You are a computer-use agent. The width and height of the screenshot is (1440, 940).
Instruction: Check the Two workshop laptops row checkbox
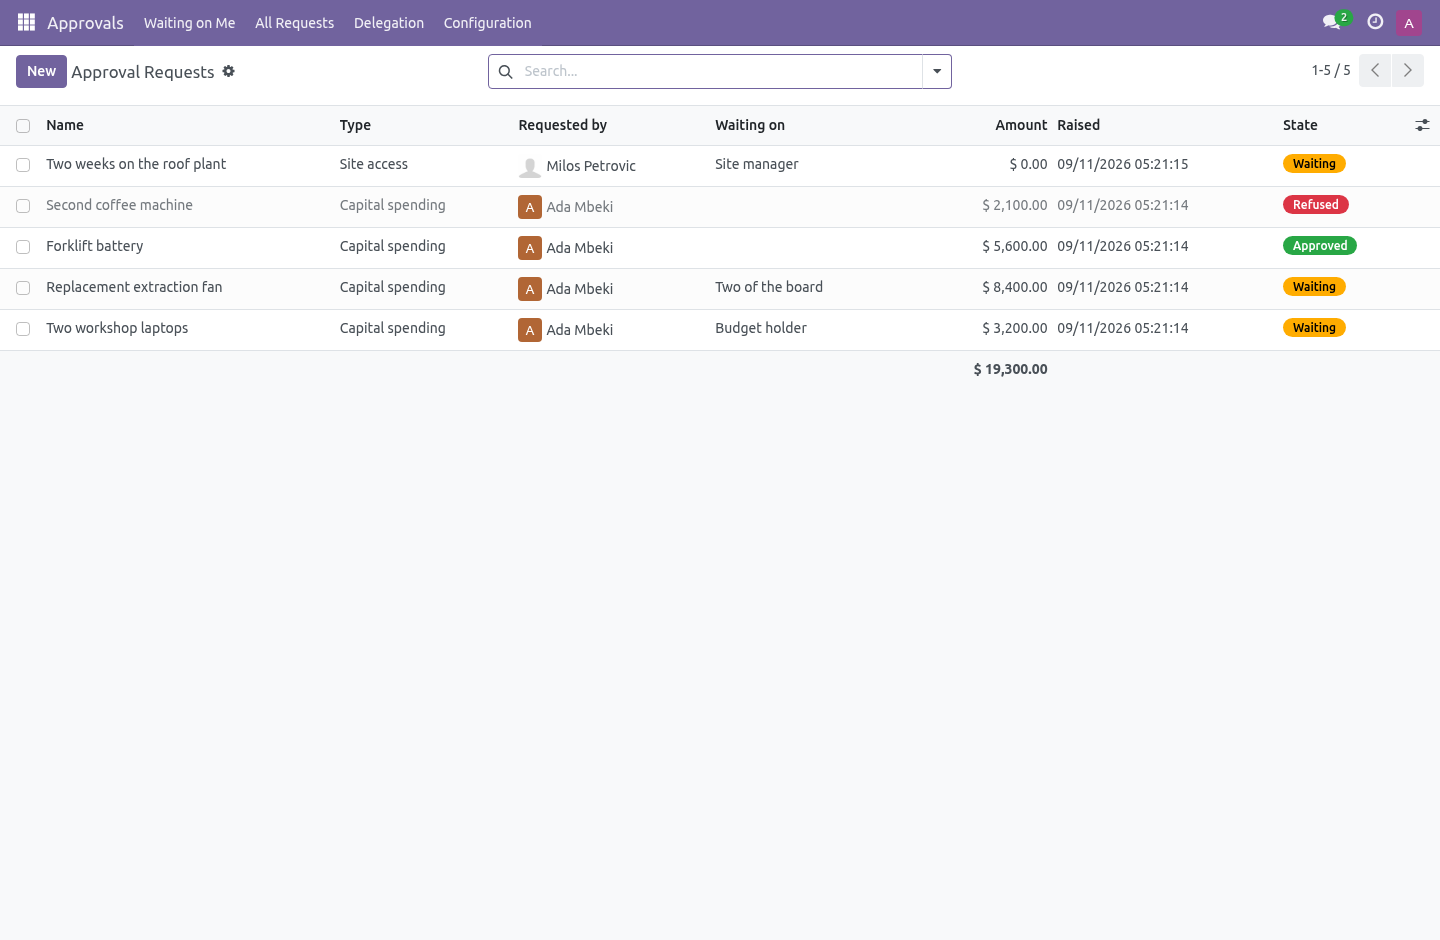(23, 329)
